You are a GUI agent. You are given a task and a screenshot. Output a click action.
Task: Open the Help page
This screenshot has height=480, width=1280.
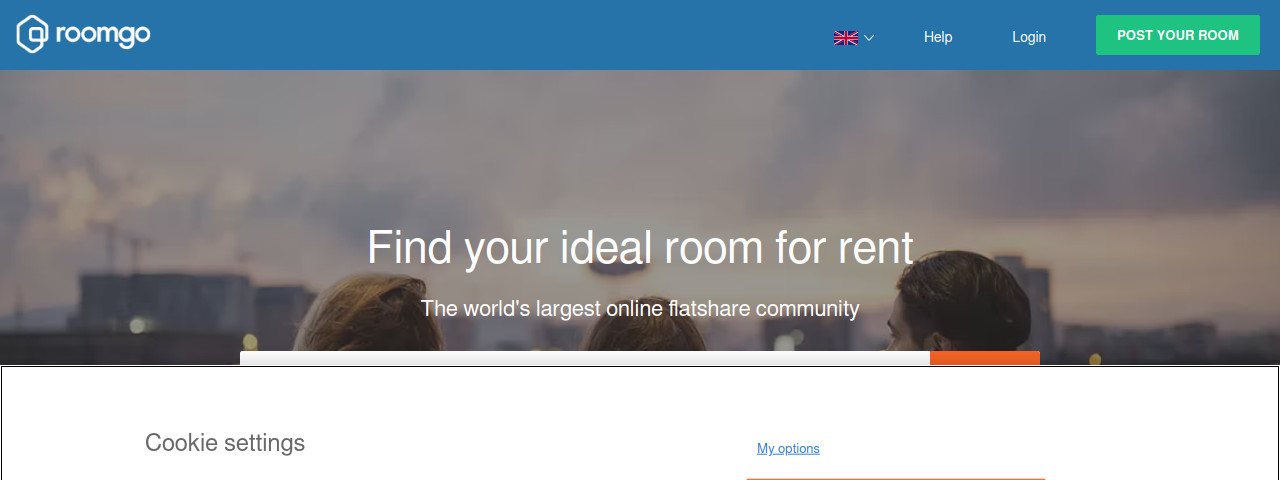point(938,37)
